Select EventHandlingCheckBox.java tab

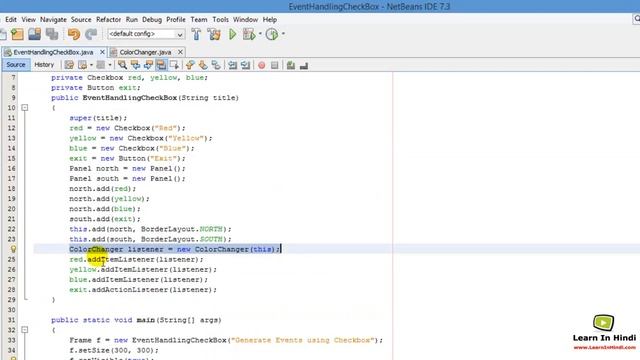tap(53, 52)
